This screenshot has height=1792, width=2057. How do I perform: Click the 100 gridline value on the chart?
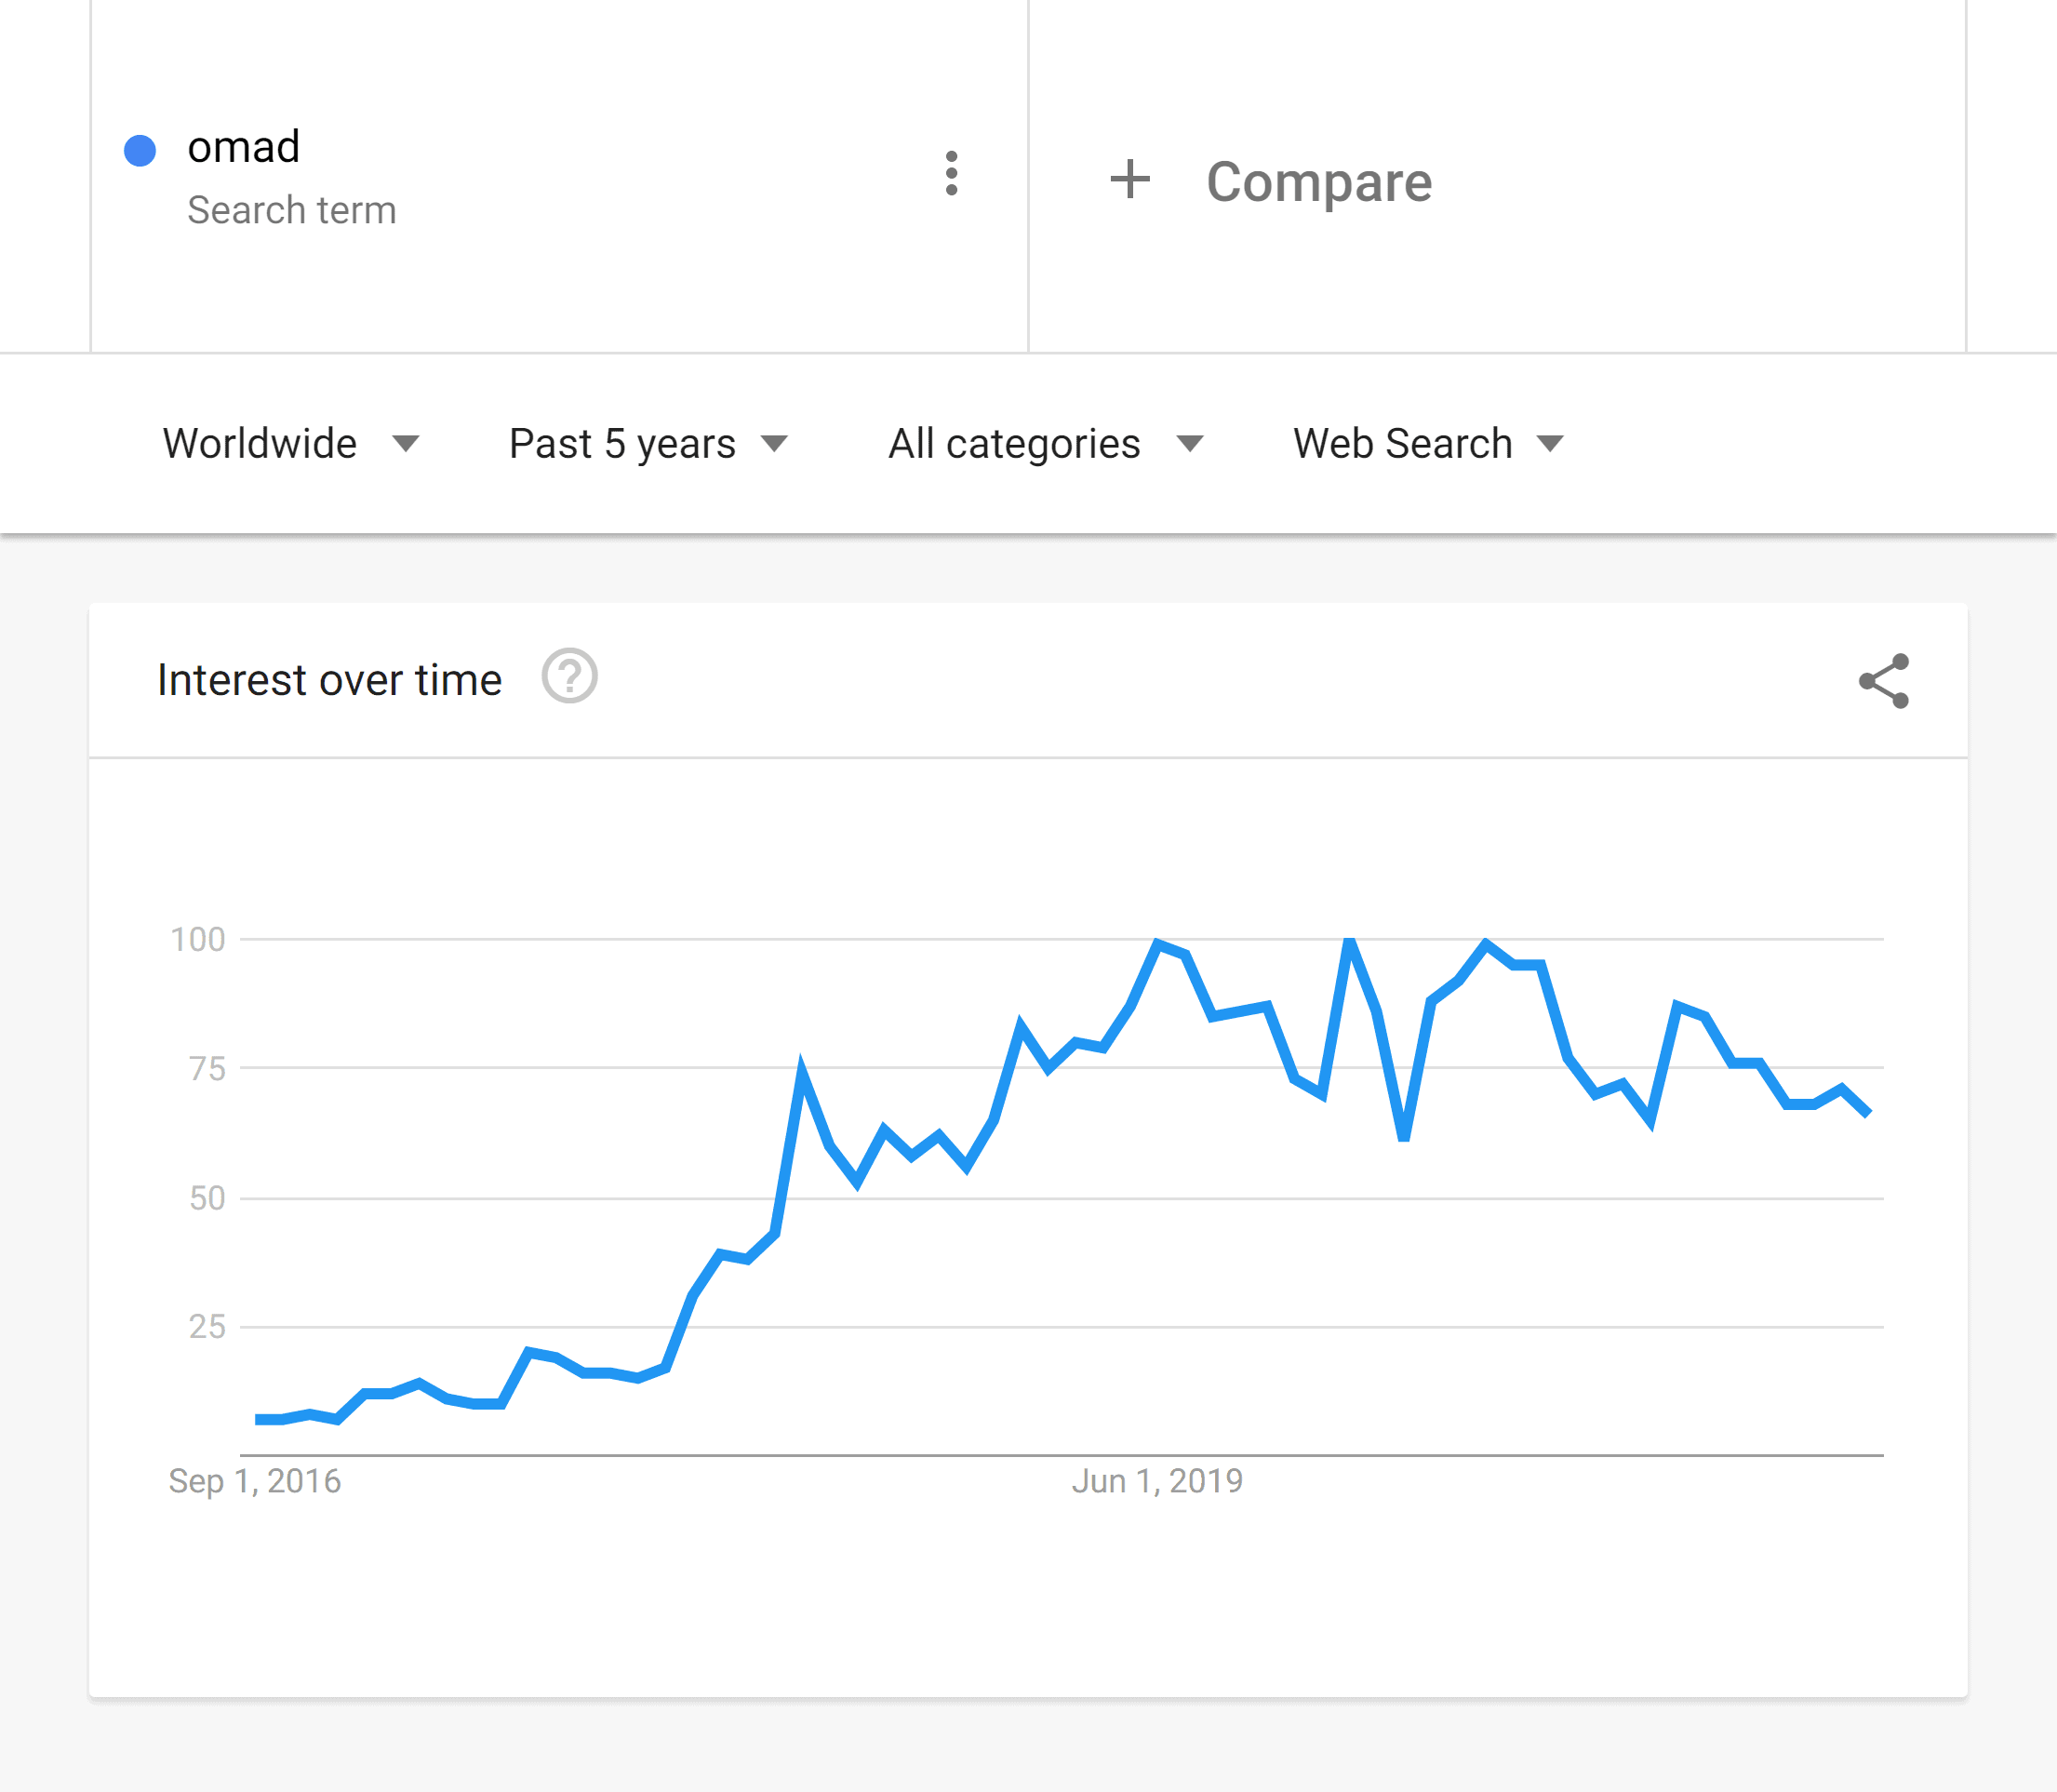(x=197, y=940)
